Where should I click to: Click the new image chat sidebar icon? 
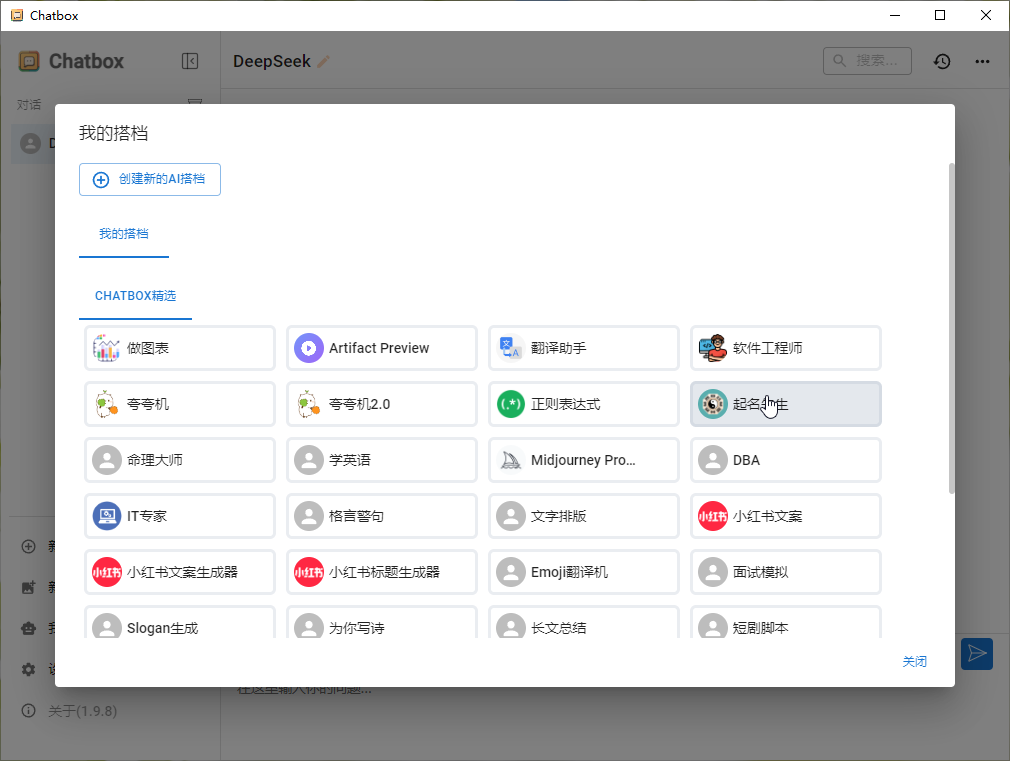tap(28, 587)
